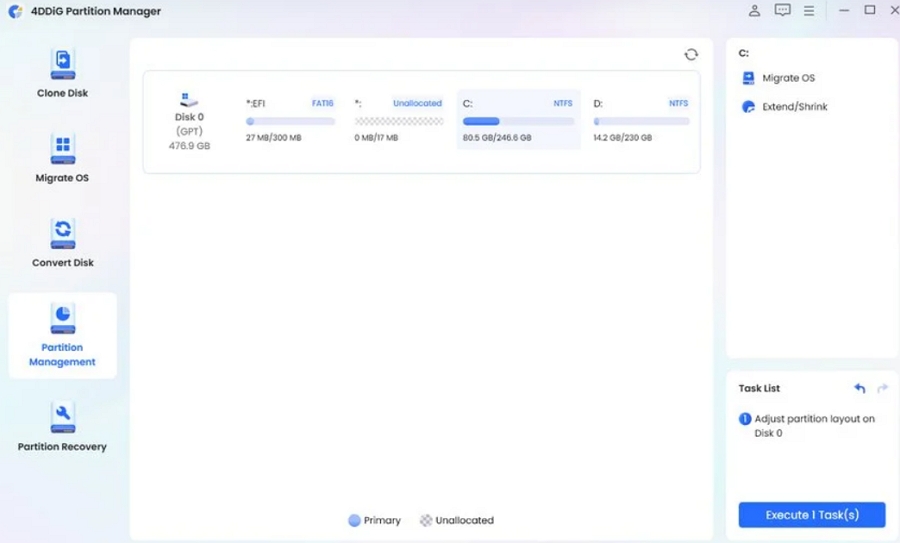Click the NTFS label on C: partition
This screenshot has height=543, width=900.
[x=563, y=103]
